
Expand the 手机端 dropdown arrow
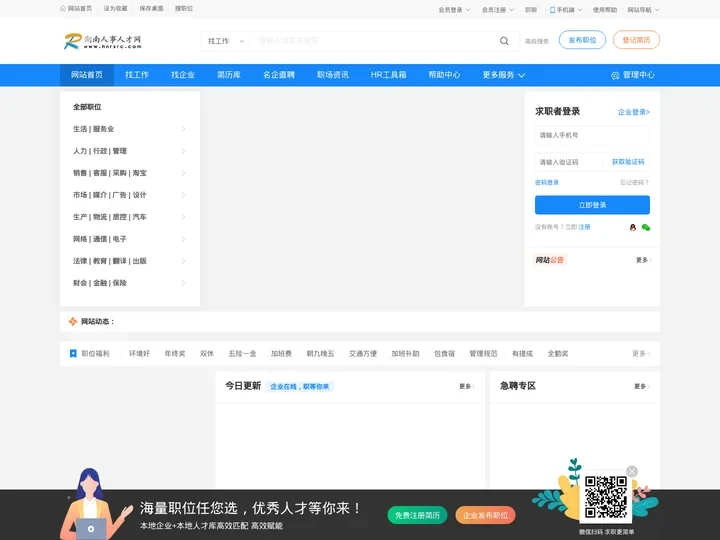(580, 10)
